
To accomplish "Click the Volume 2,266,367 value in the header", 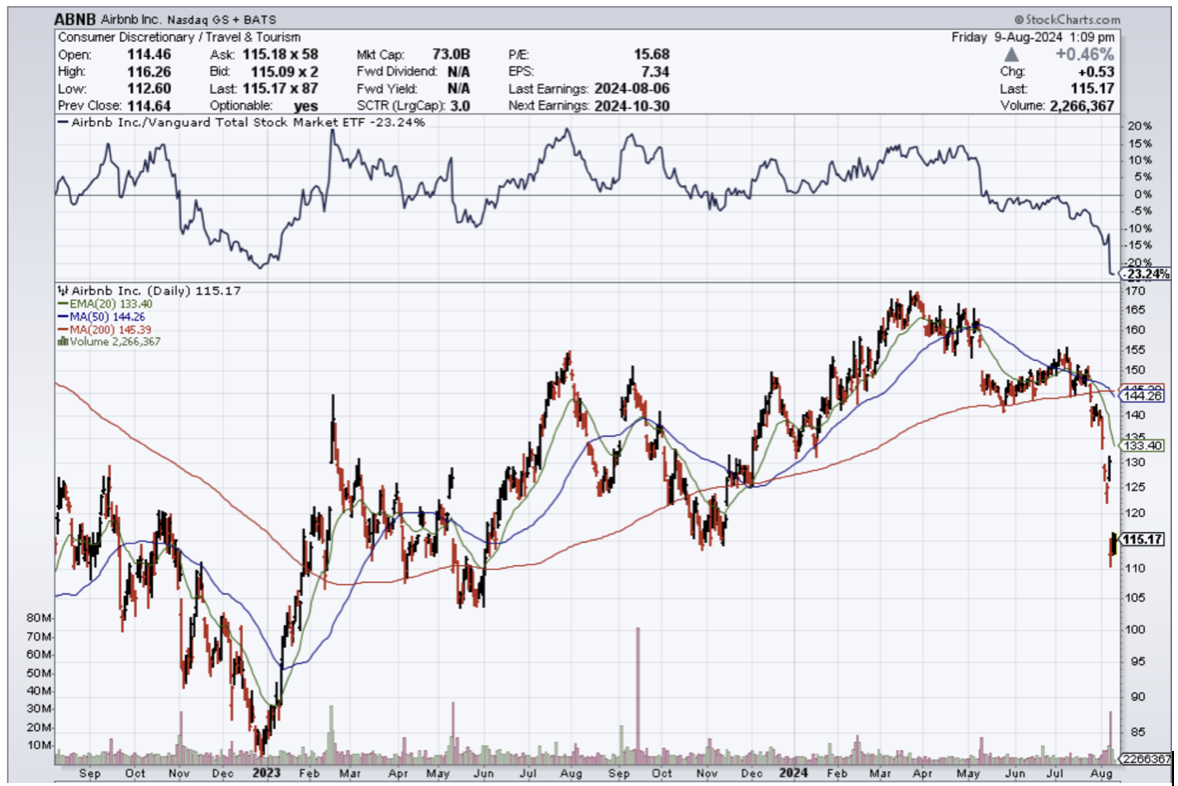I will click(x=1081, y=105).
